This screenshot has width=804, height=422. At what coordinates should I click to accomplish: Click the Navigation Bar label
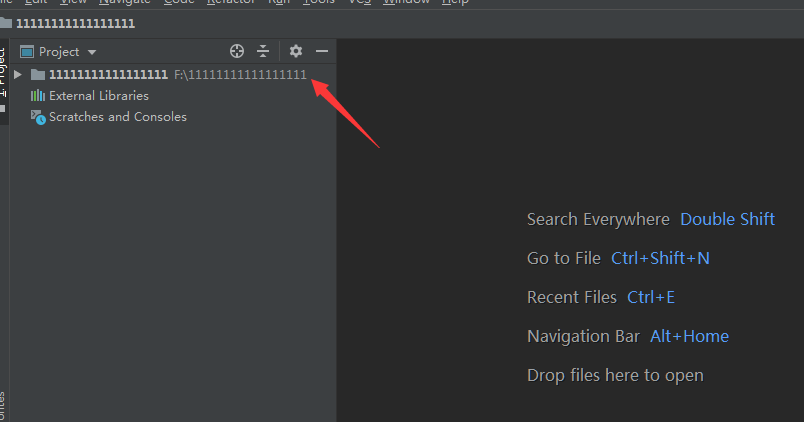pyautogui.click(x=584, y=336)
